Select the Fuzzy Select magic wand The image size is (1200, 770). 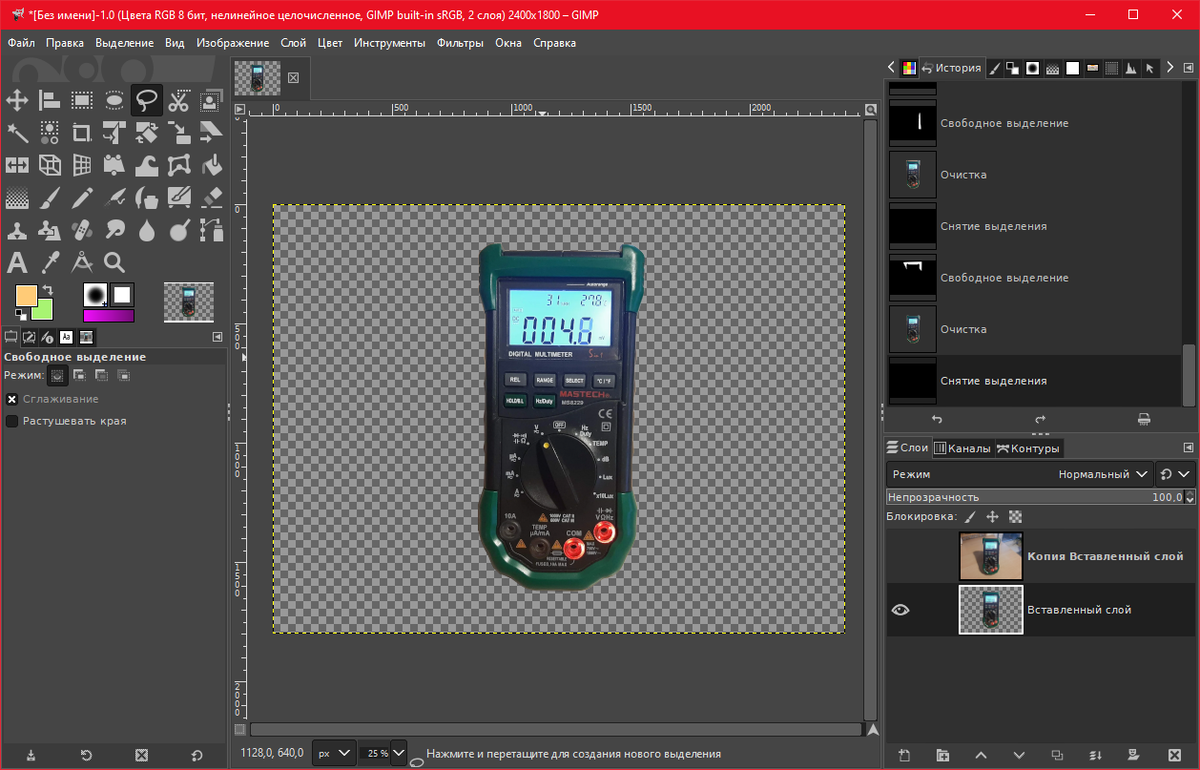point(17,133)
